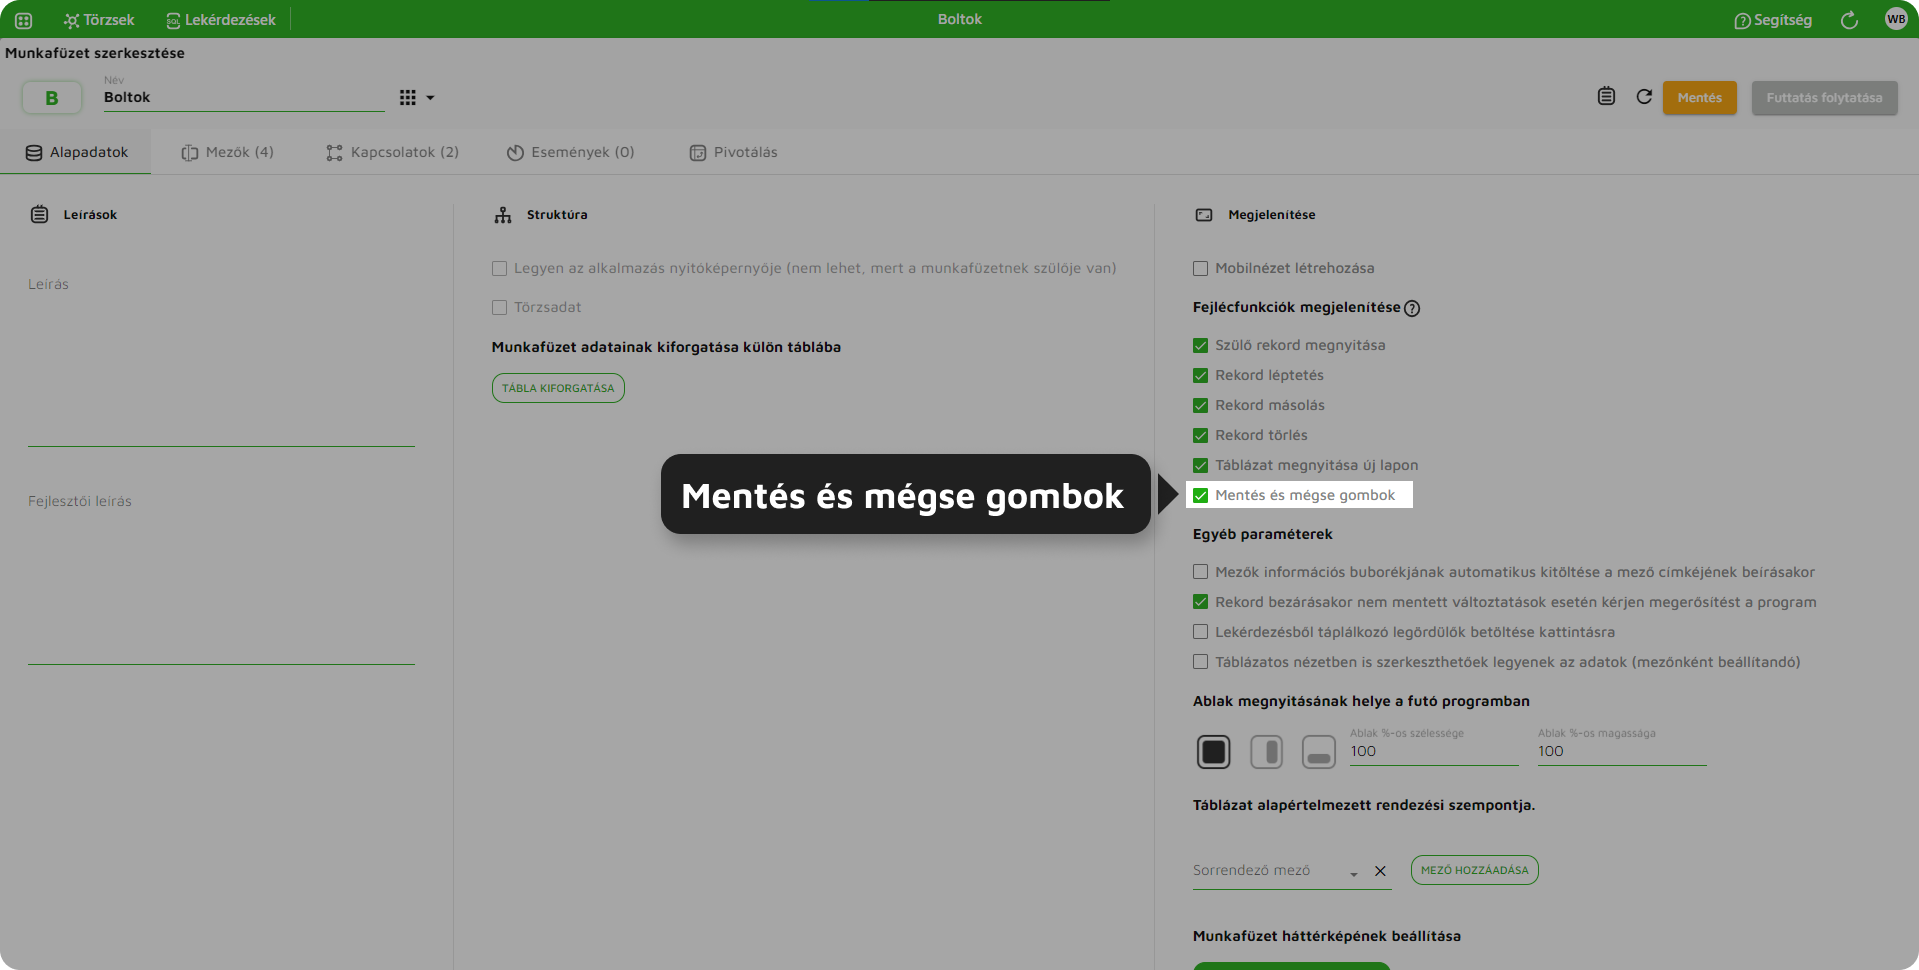Viewport: 1919px width, 970px height.
Task: Switch to the Események (0) tab
Action: [570, 152]
